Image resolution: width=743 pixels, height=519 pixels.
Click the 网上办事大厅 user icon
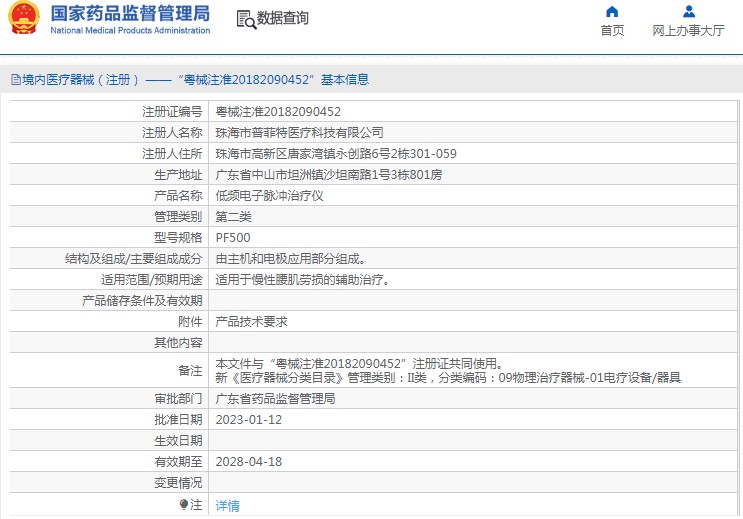(689, 11)
